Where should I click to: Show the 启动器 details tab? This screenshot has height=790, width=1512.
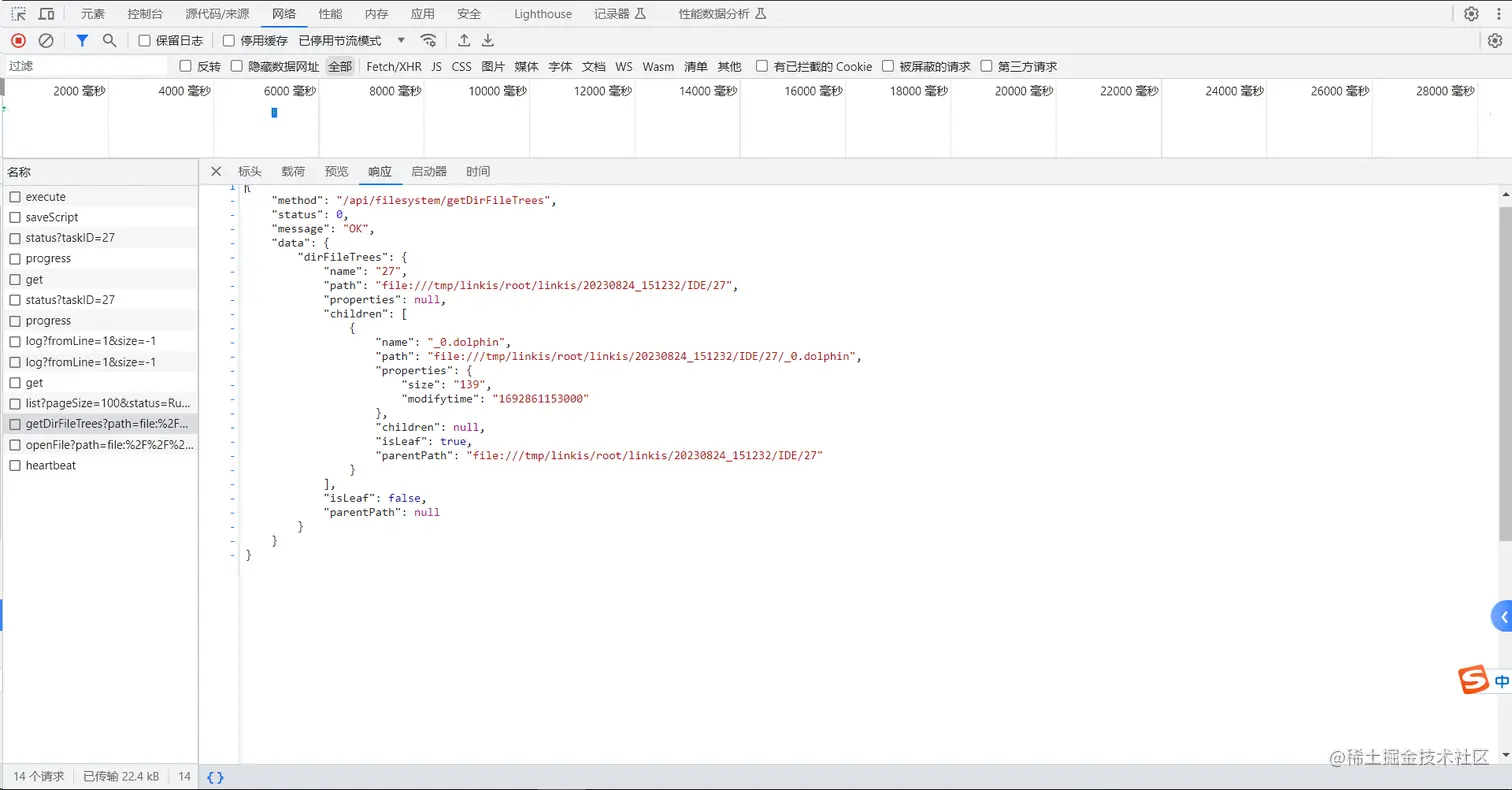point(429,171)
